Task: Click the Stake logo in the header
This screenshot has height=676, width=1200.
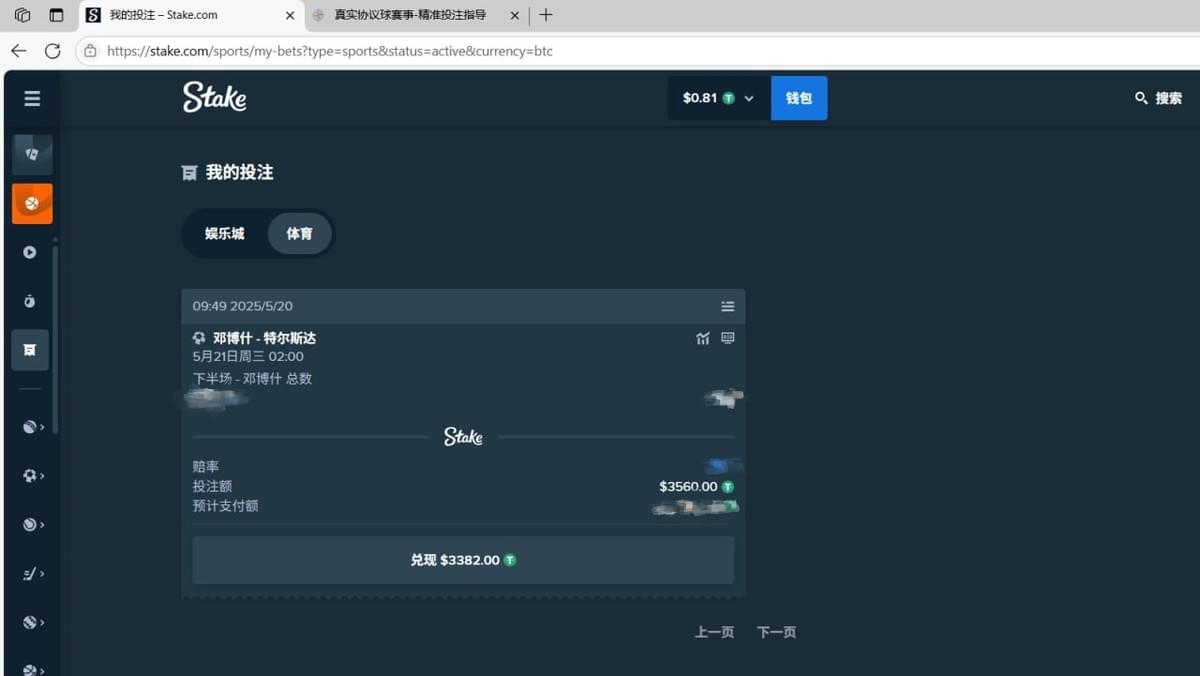Action: point(214,97)
